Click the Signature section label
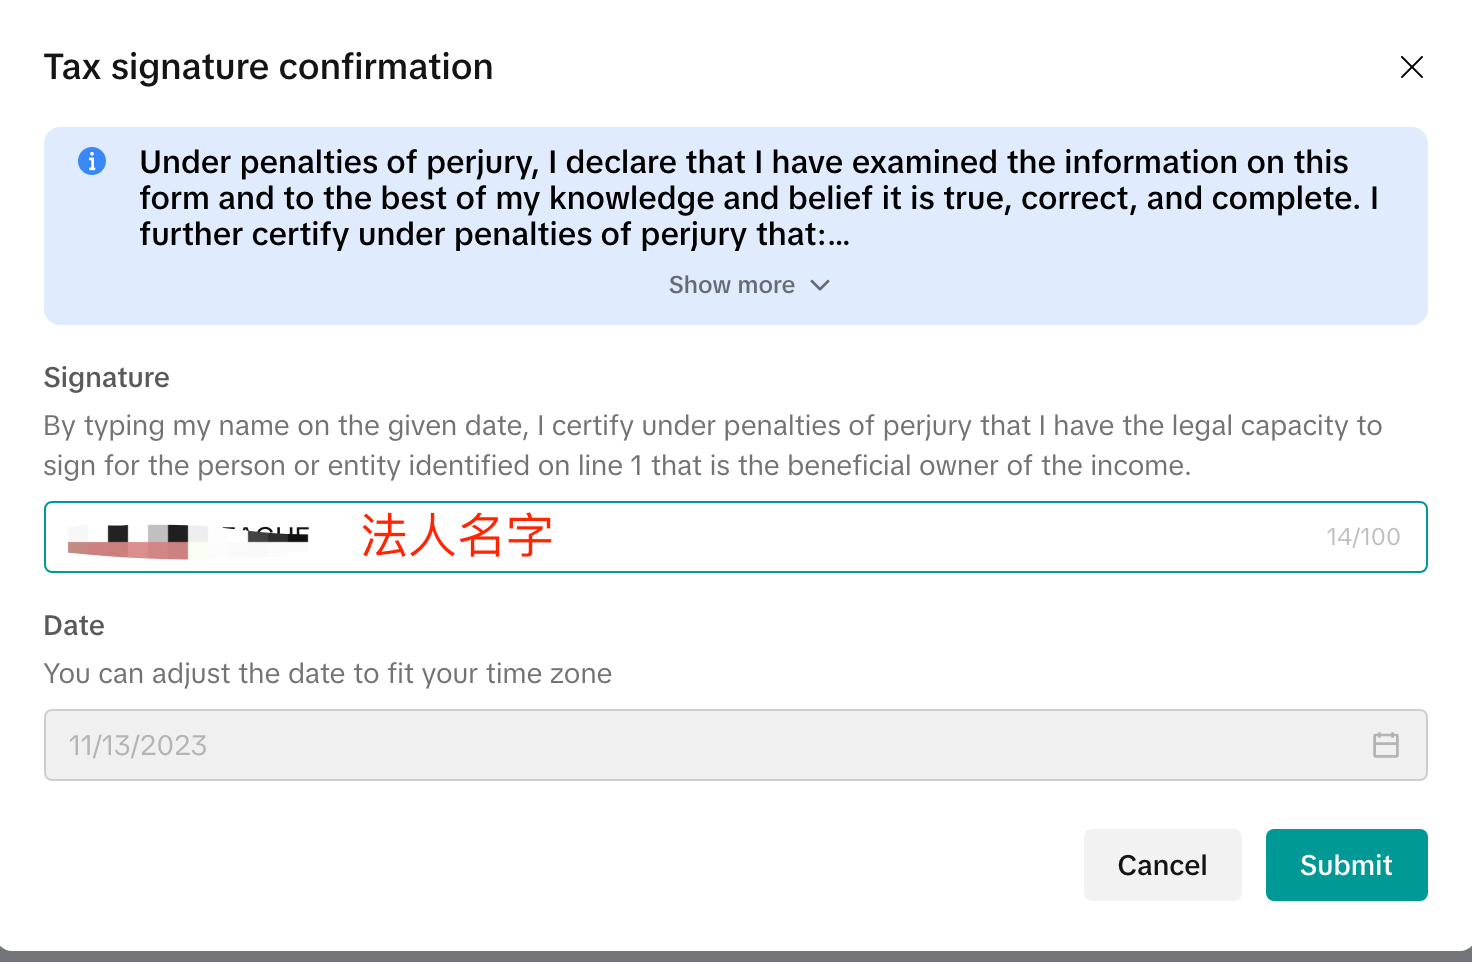 107,378
